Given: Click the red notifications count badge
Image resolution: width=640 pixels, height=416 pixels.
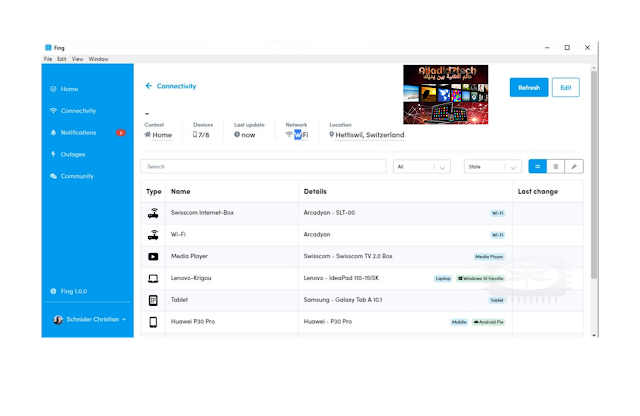Looking at the screenshot, I should [120, 133].
